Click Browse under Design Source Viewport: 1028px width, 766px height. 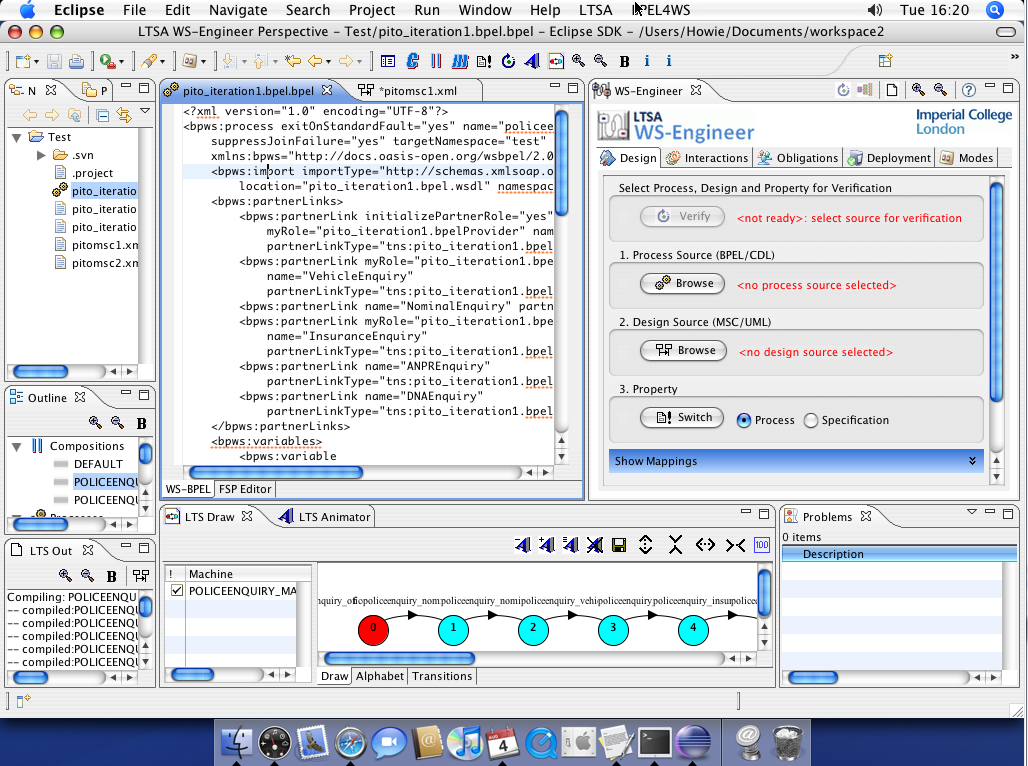[x=683, y=350]
